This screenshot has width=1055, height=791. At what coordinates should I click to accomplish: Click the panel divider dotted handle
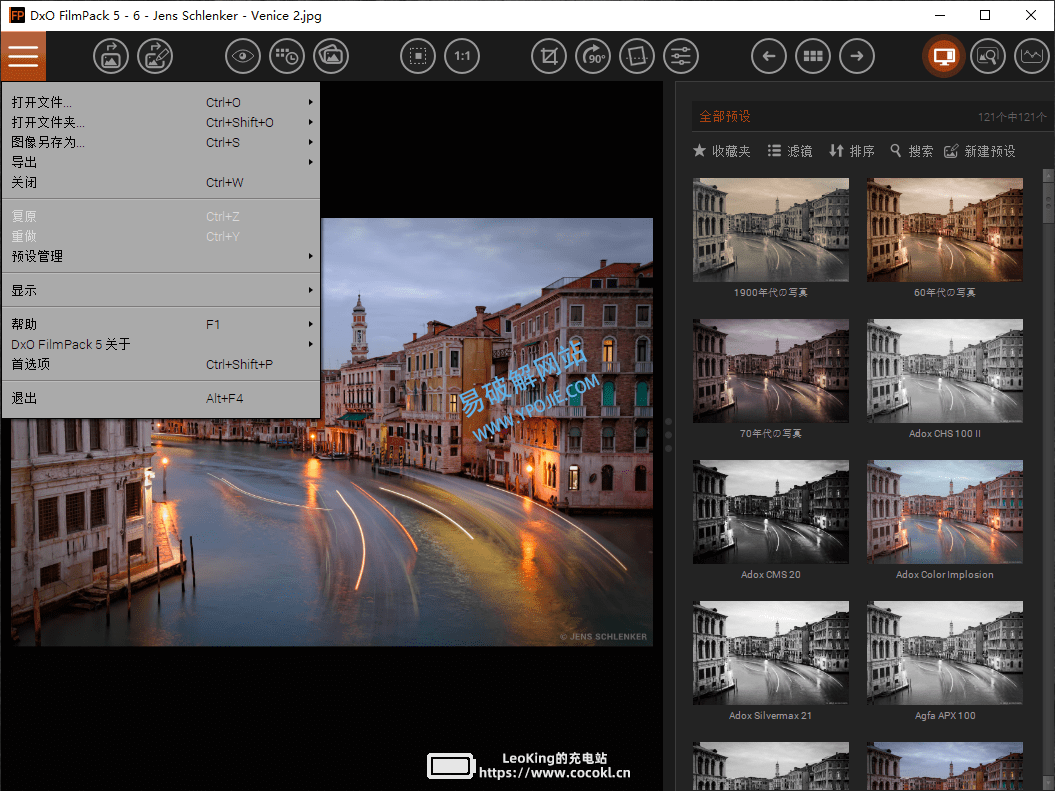point(668,435)
